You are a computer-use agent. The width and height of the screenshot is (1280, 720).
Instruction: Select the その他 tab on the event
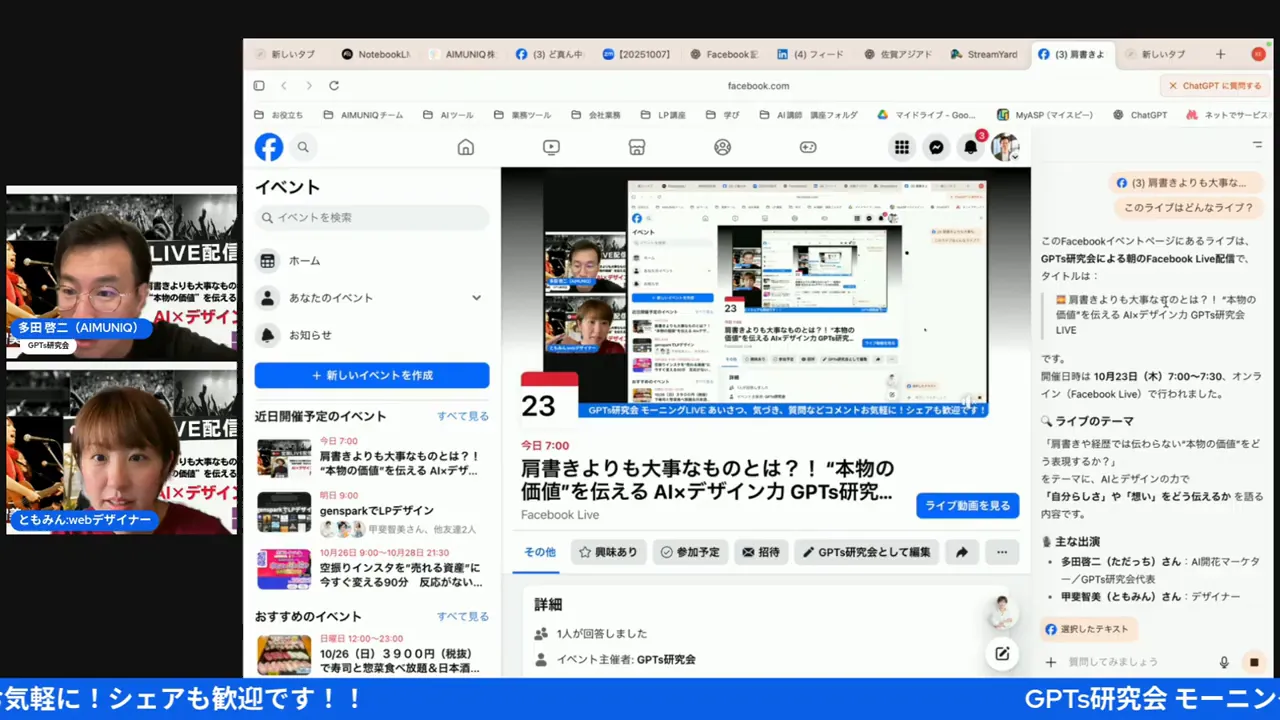pos(540,552)
